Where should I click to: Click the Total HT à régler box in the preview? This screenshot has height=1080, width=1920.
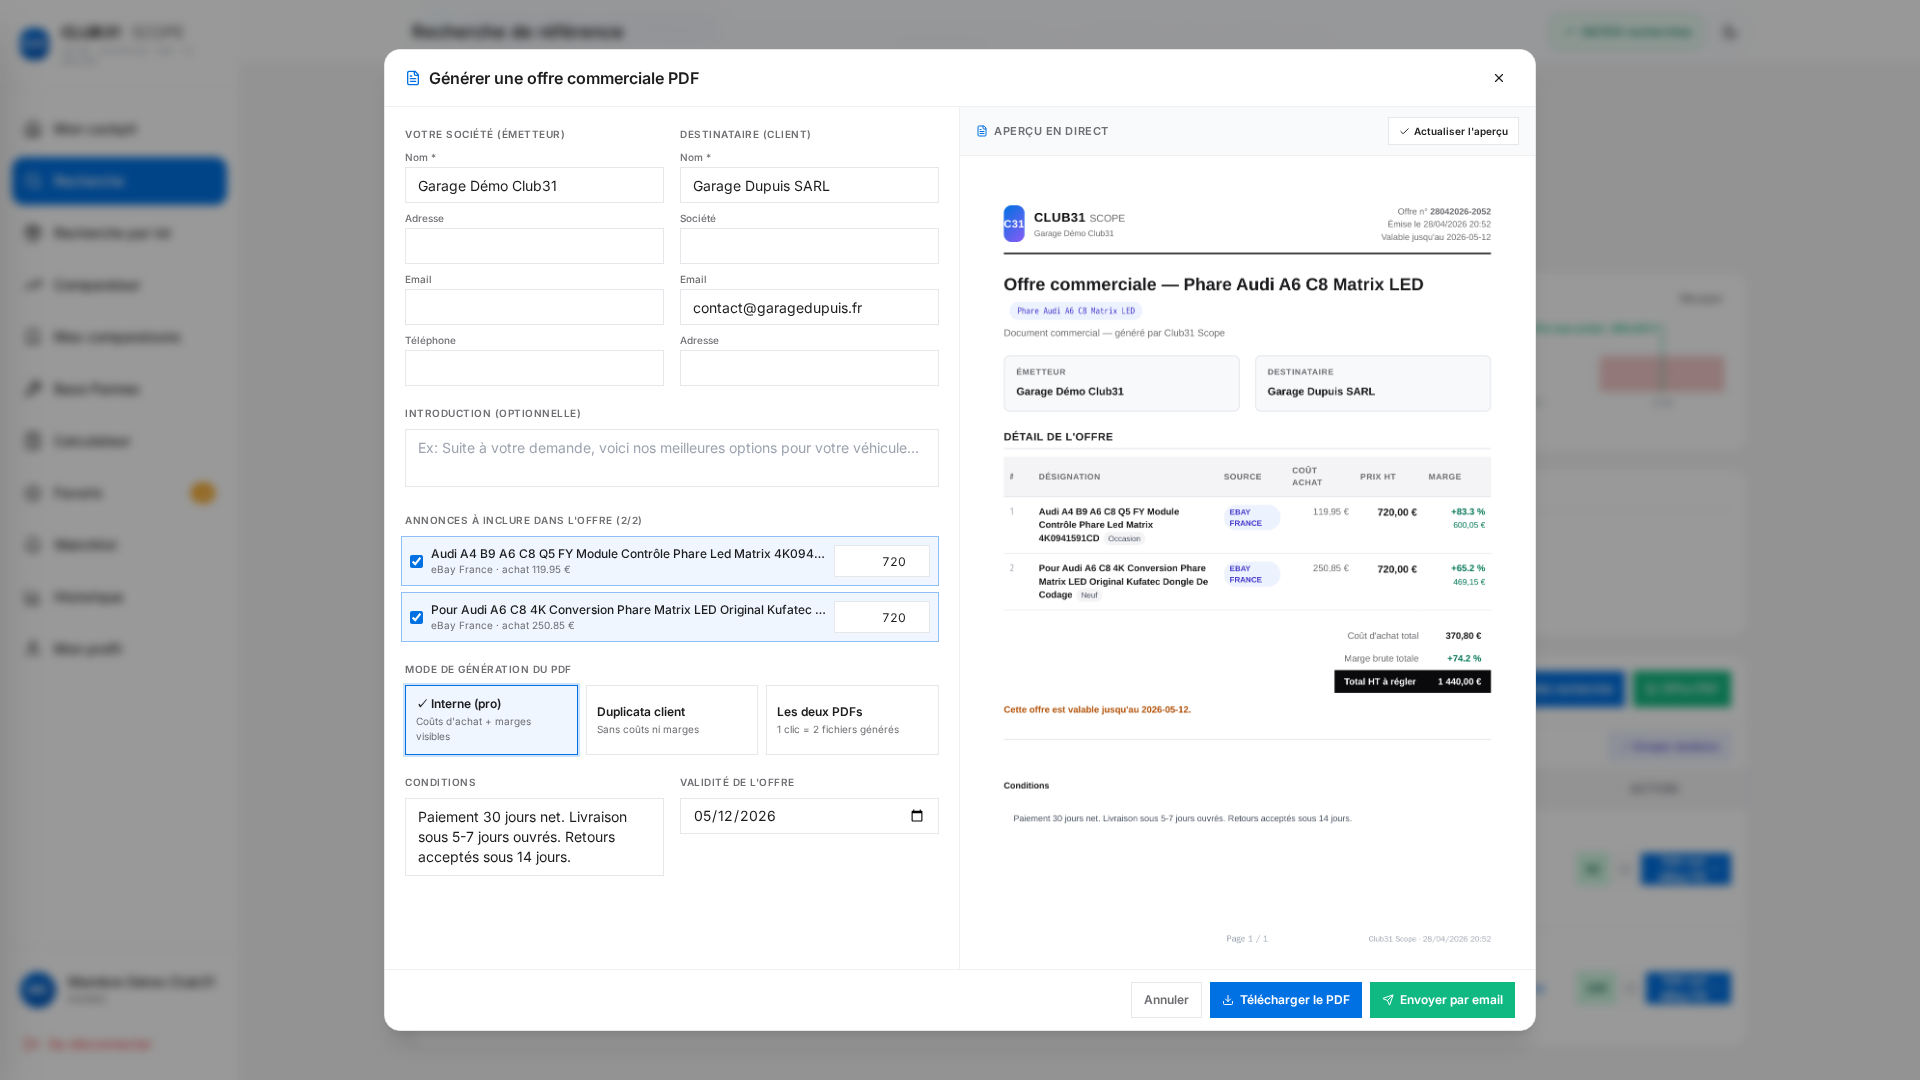click(x=1412, y=681)
